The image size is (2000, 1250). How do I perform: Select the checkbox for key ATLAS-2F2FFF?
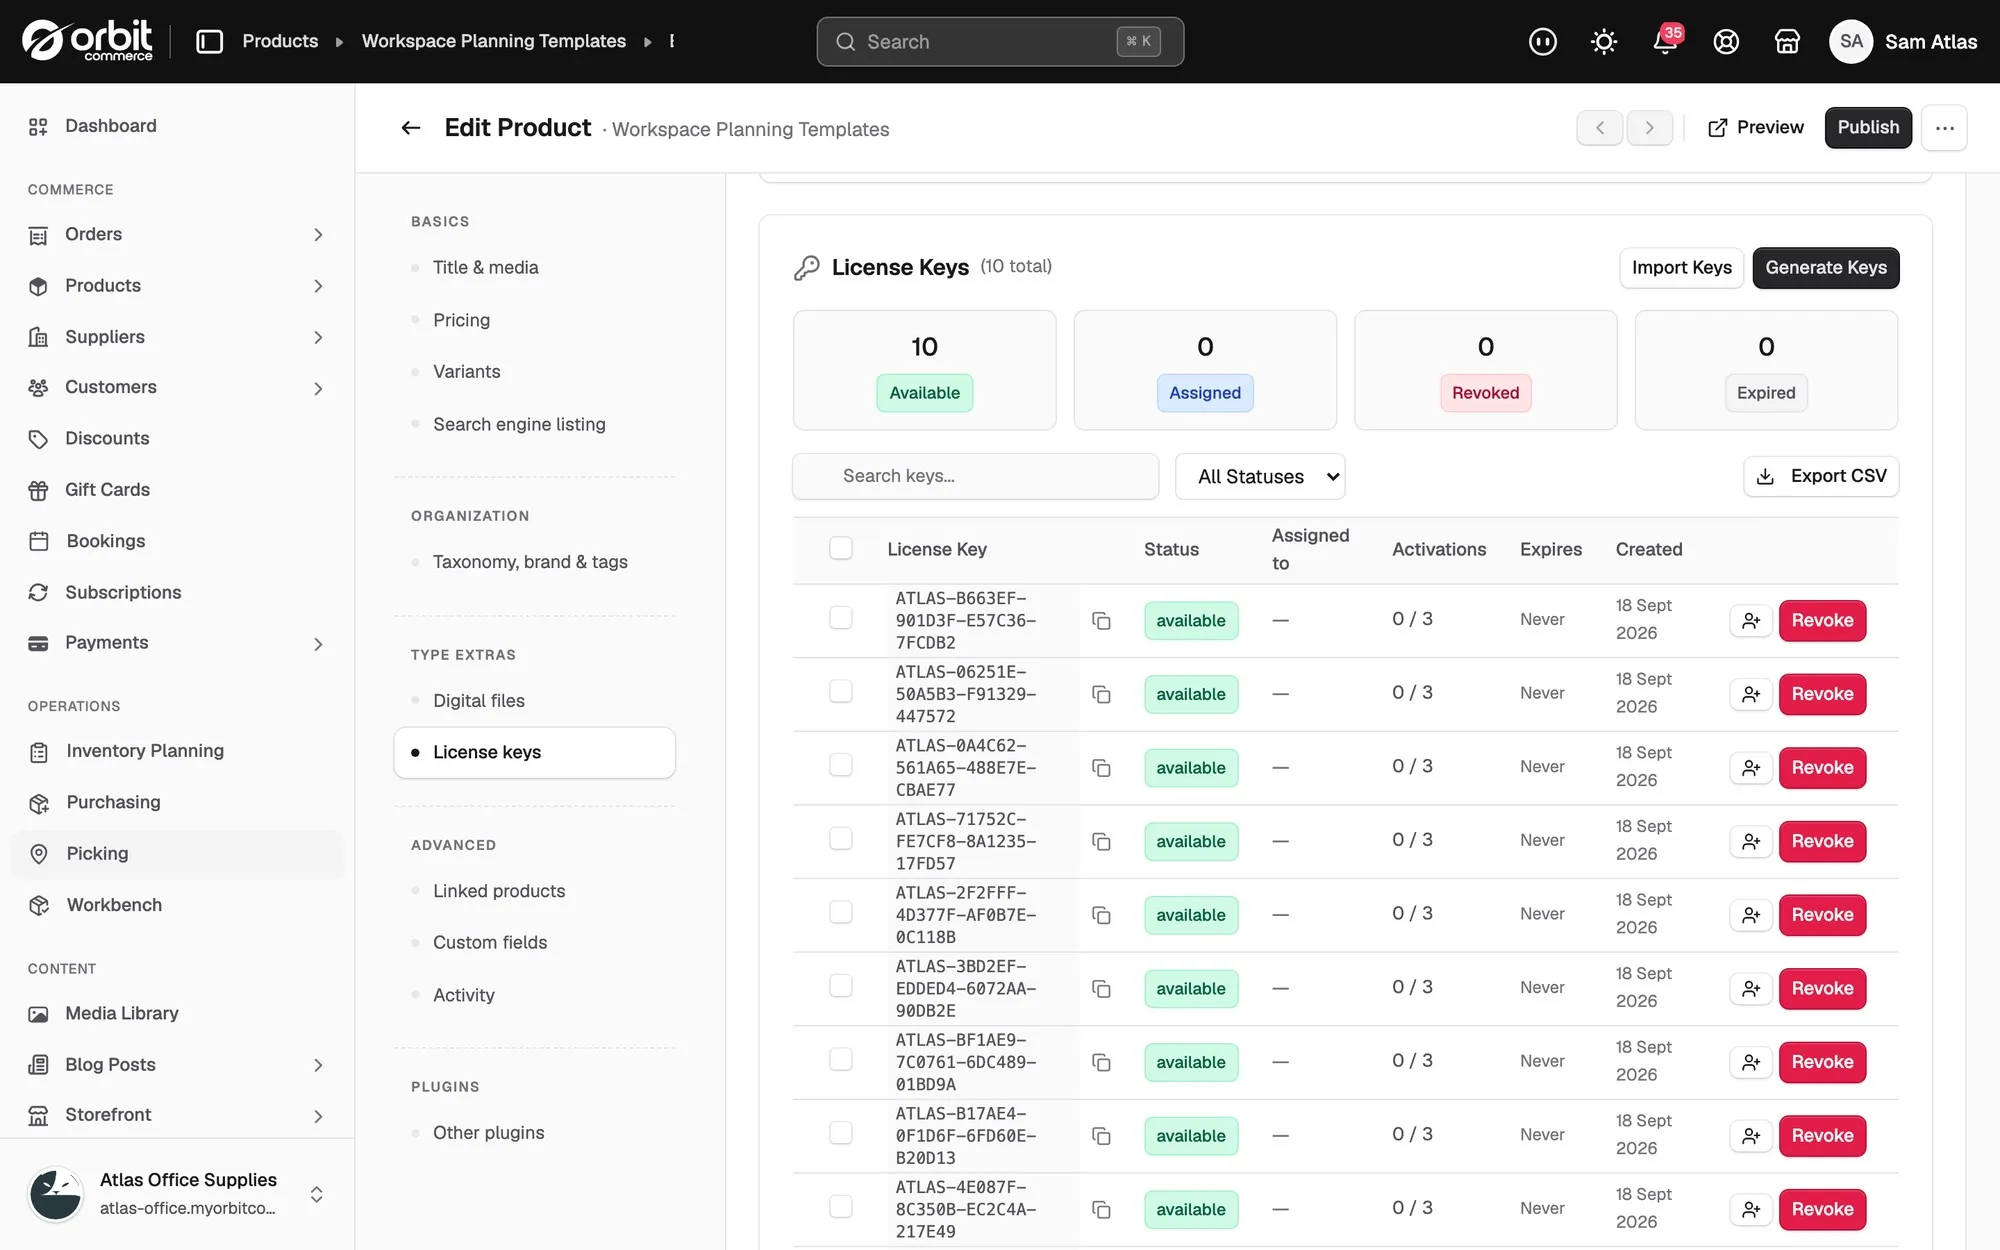tap(841, 912)
